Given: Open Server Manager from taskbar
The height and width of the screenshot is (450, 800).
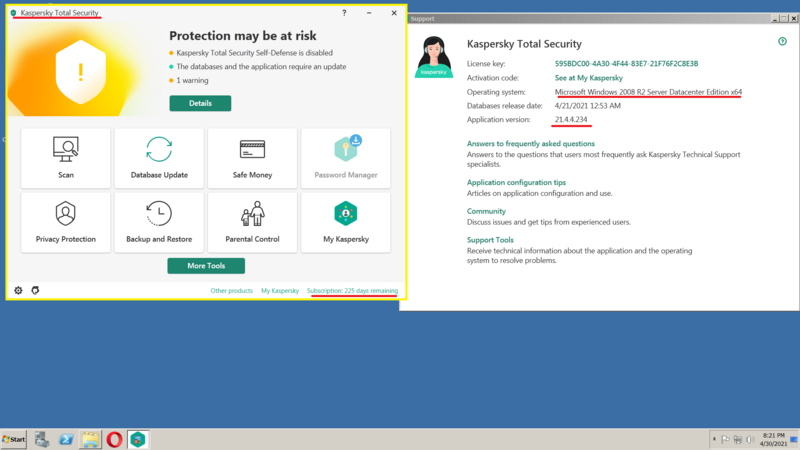Looking at the screenshot, I should click(x=42, y=439).
